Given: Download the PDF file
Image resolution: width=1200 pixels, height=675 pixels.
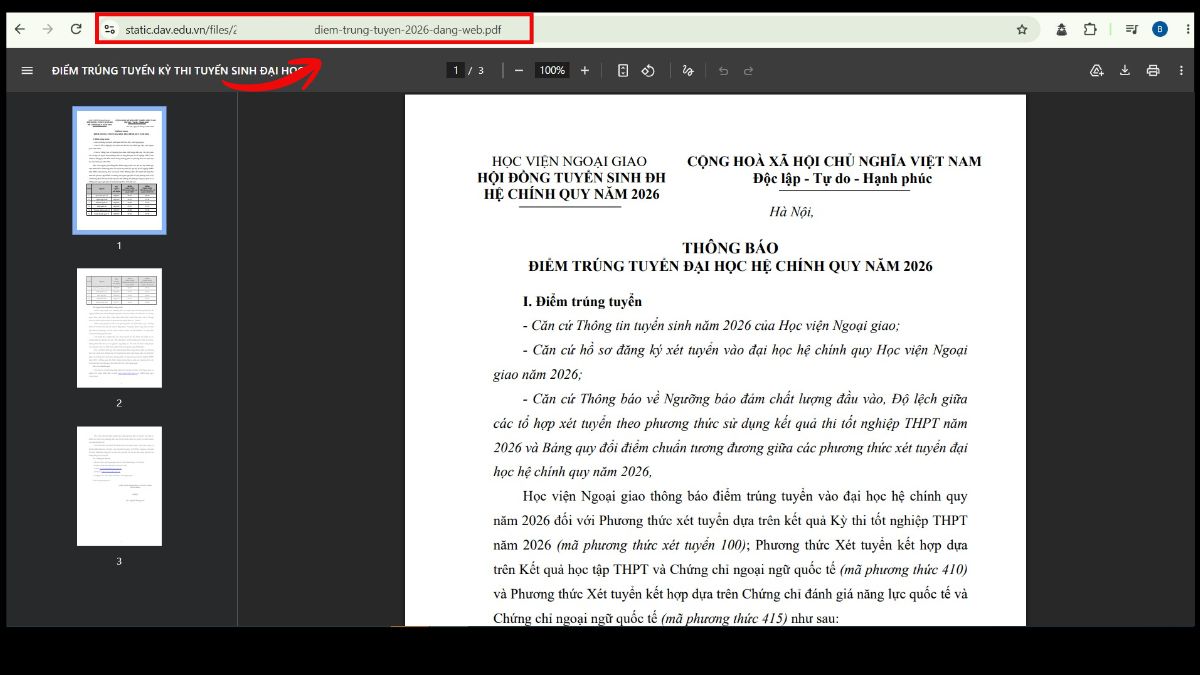Looking at the screenshot, I should (1125, 70).
